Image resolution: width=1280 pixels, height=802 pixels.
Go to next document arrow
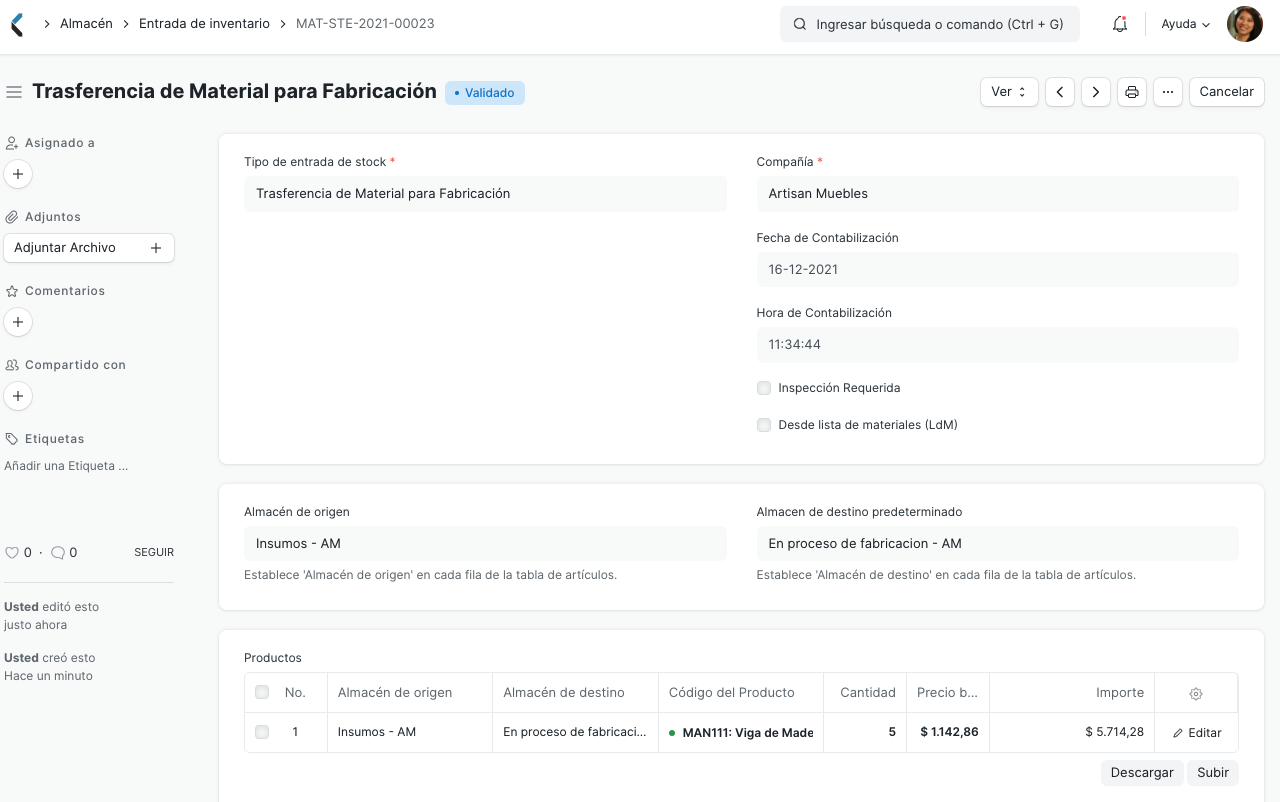pyautogui.click(x=1096, y=92)
